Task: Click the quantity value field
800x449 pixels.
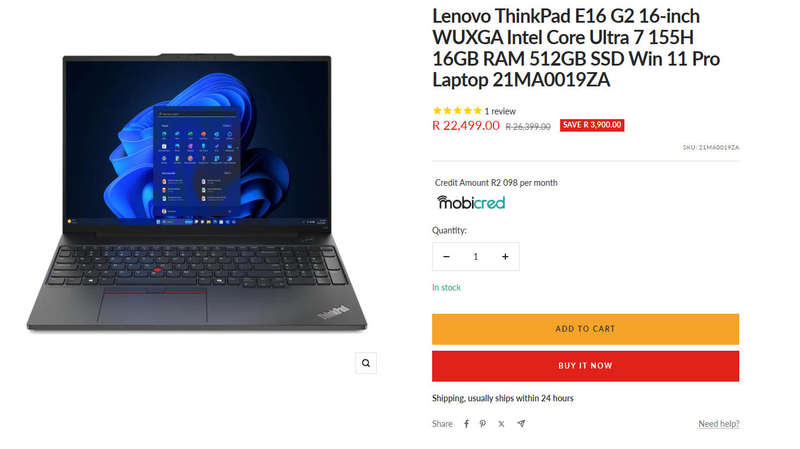Action: 476,257
